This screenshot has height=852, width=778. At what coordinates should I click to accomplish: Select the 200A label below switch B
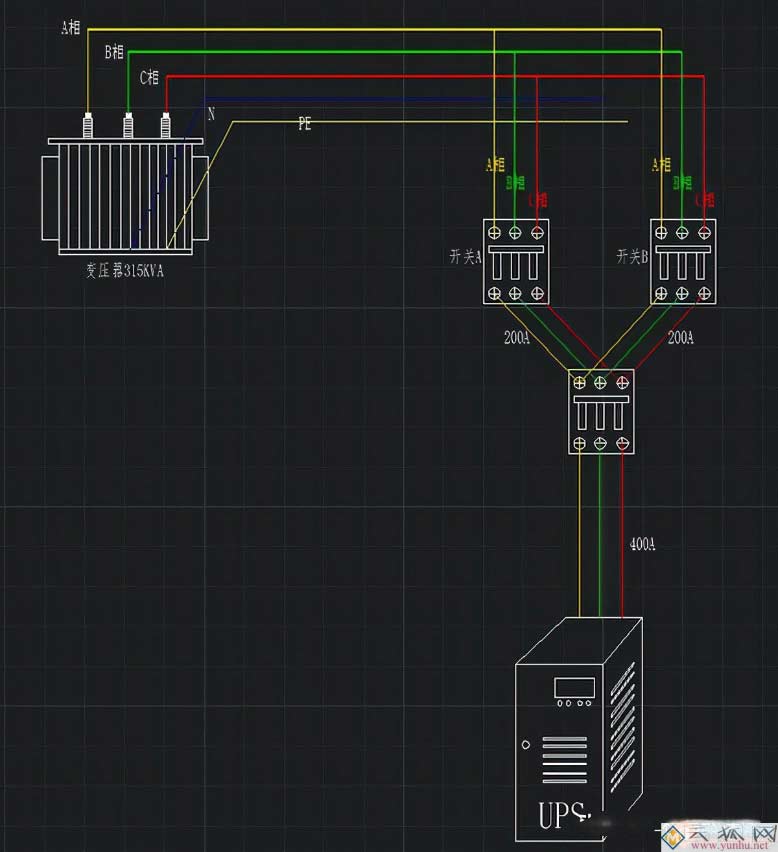tap(681, 337)
